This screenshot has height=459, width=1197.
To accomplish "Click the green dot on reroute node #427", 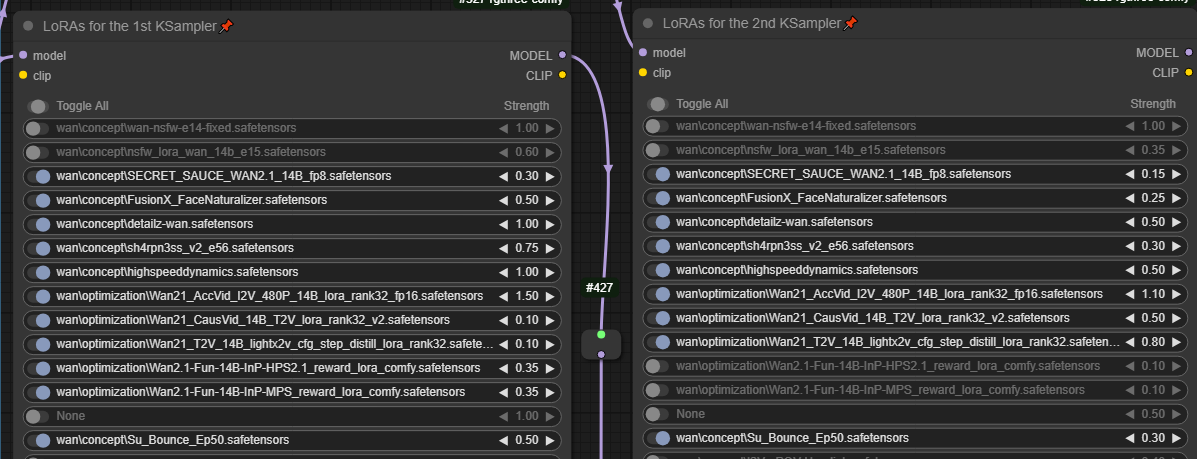I will (x=601, y=335).
